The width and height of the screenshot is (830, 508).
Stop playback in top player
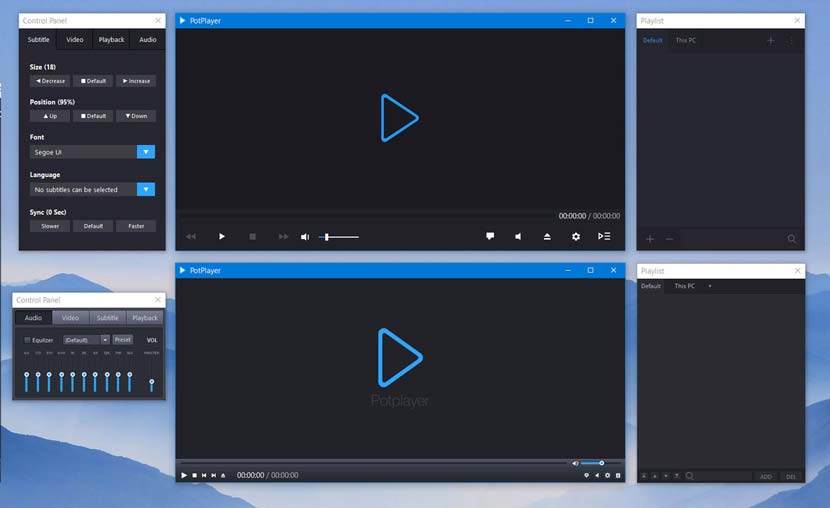click(252, 237)
